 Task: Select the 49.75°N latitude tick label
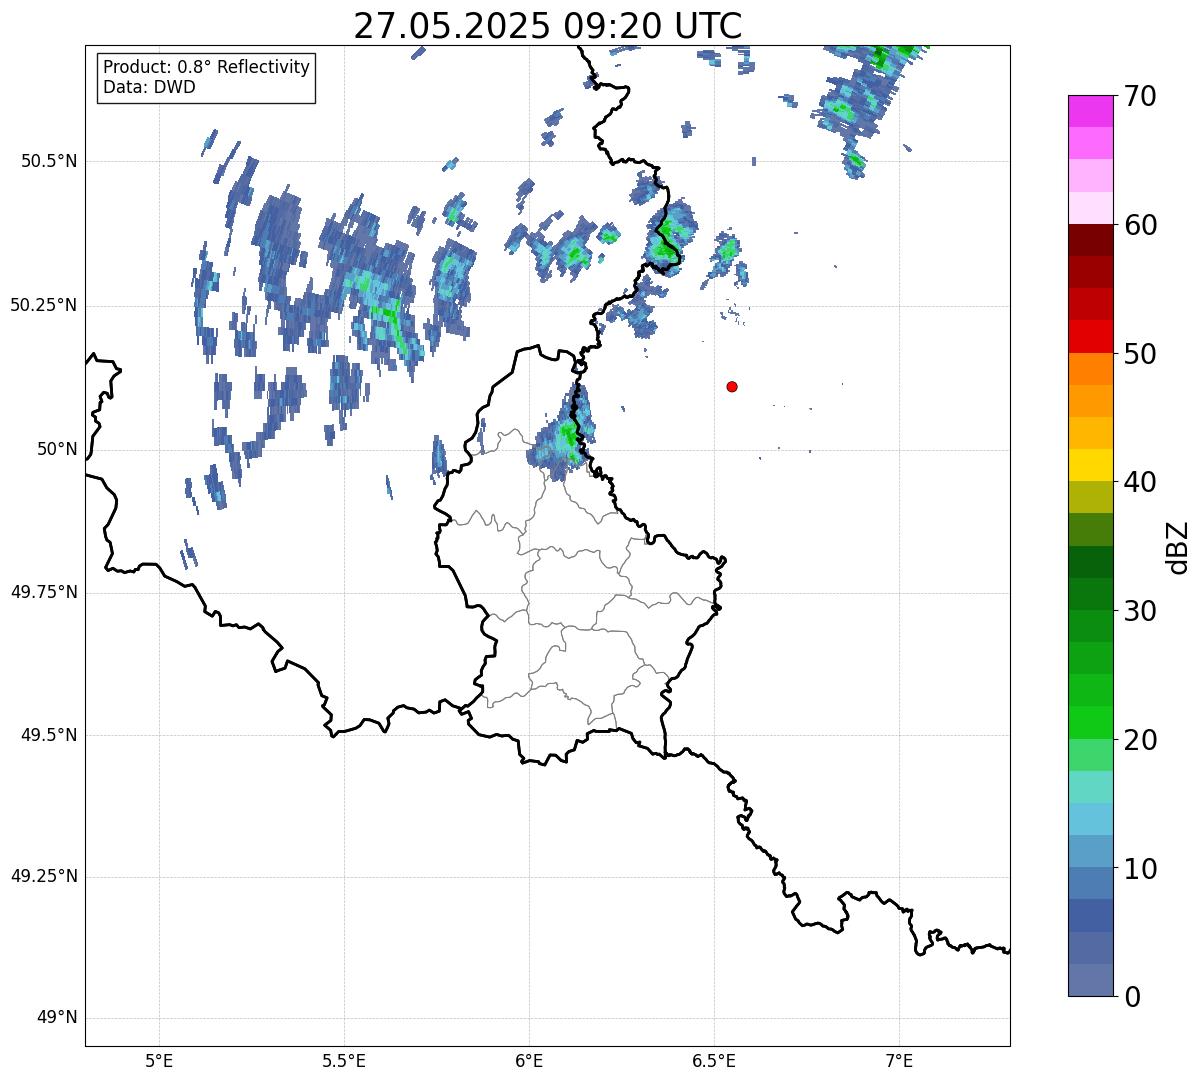44,592
